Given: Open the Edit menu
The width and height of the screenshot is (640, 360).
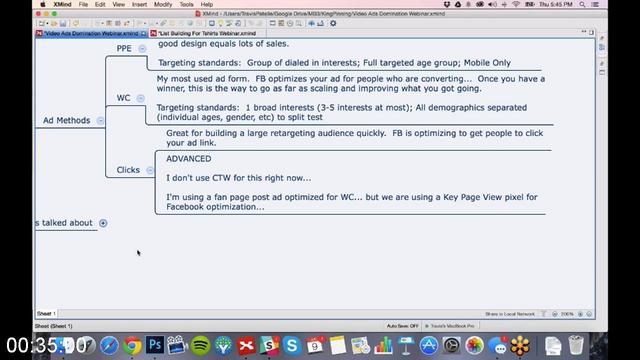Looking at the screenshot, I should tap(100, 4).
